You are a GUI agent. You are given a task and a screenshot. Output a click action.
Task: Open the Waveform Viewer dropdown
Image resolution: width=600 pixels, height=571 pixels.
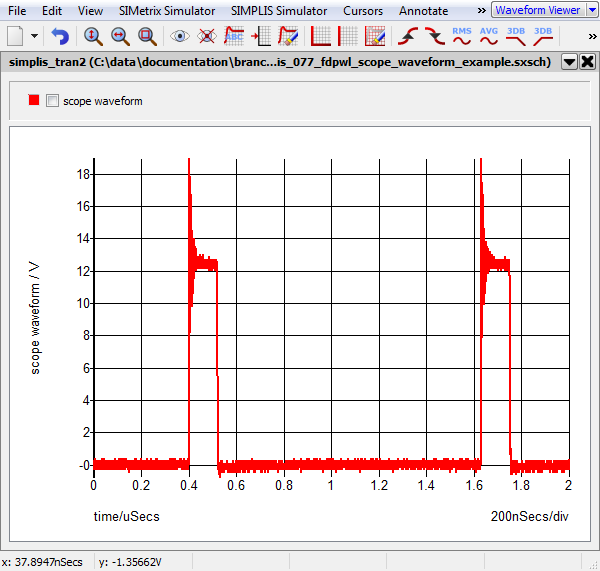coord(542,10)
